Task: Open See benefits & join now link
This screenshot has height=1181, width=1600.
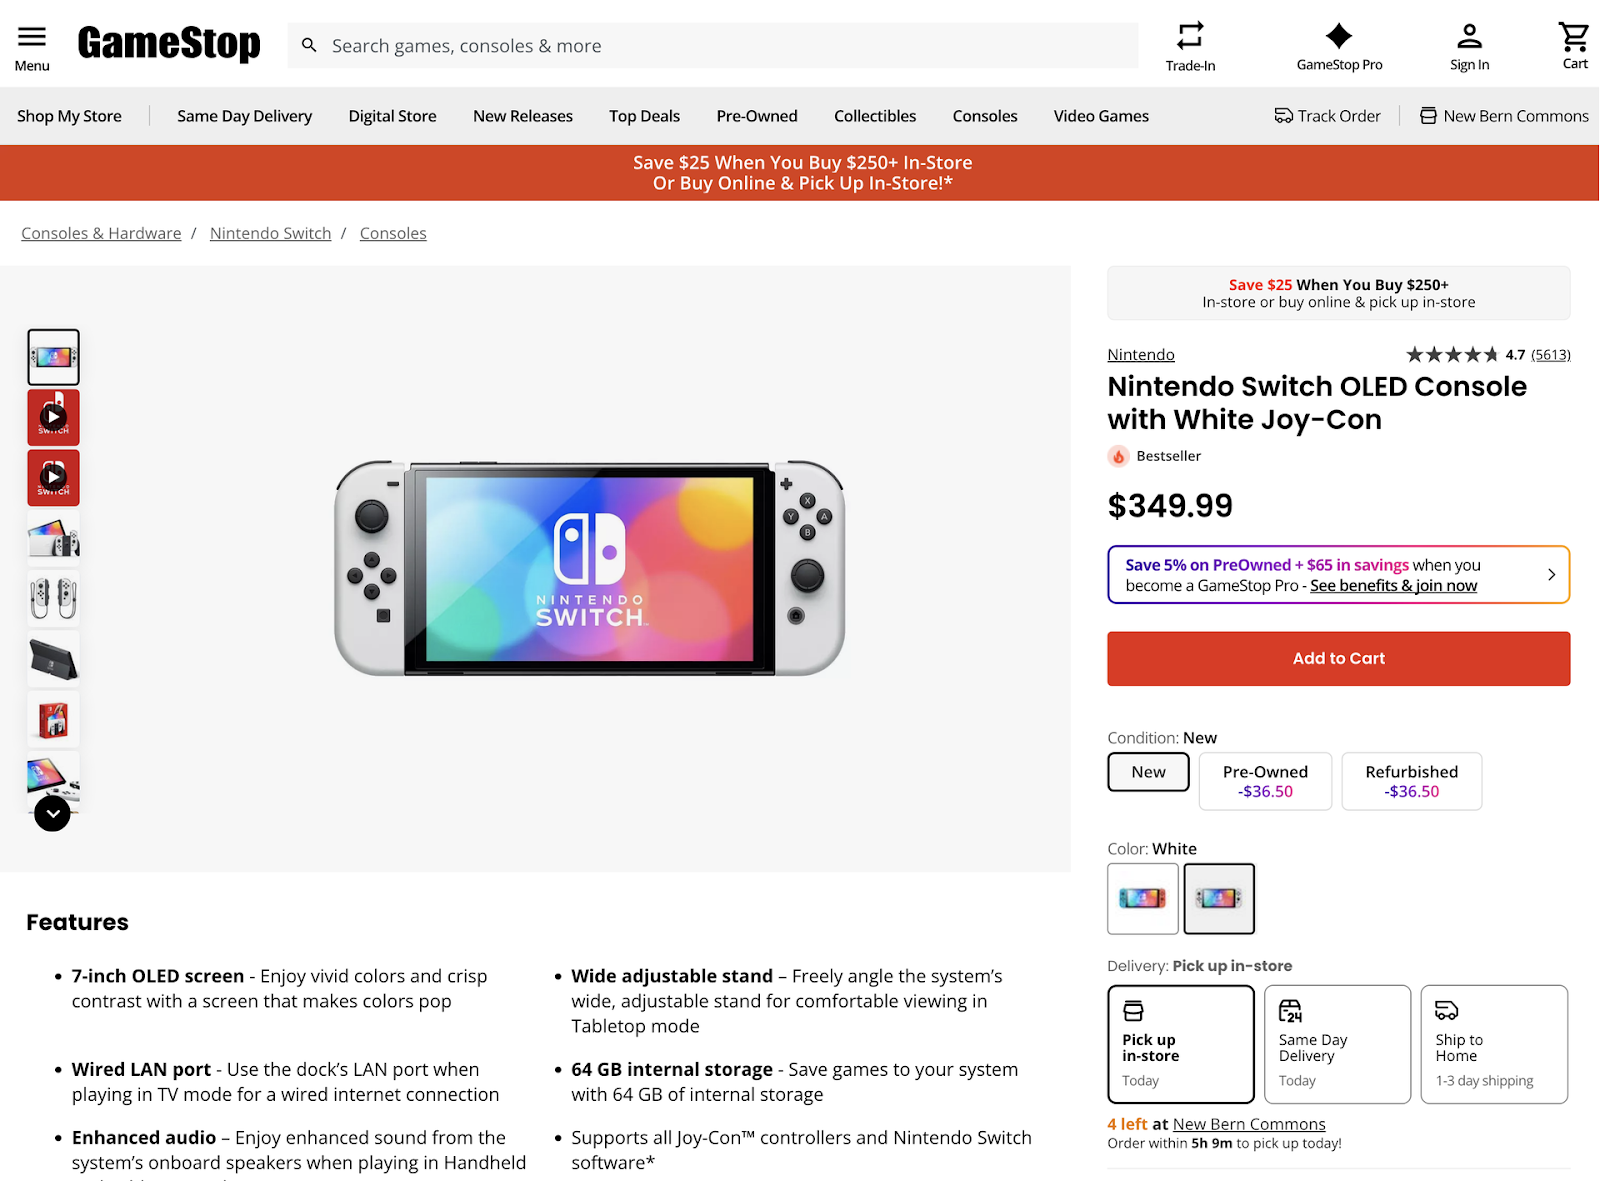Action: 1392,585
